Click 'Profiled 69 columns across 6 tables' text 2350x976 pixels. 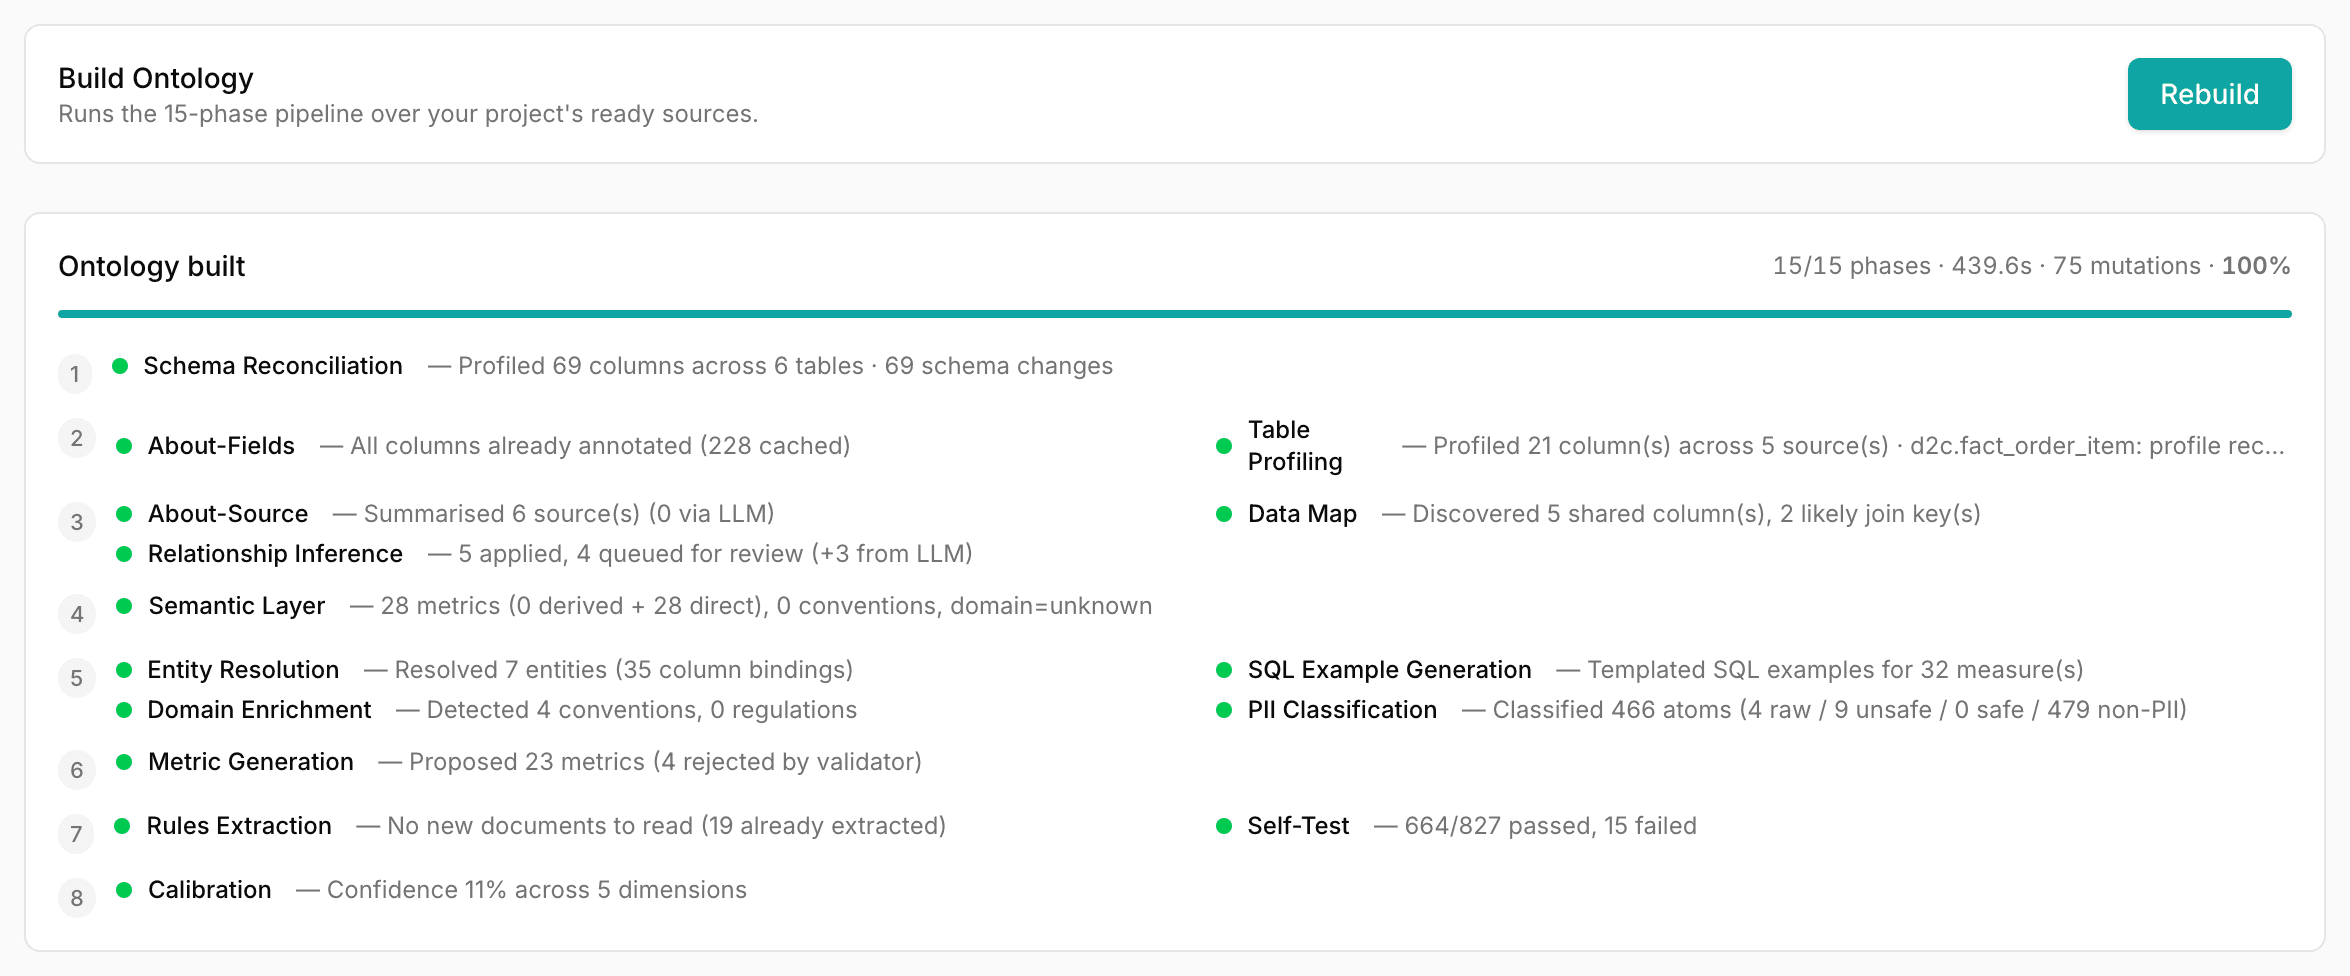point(661,366)
